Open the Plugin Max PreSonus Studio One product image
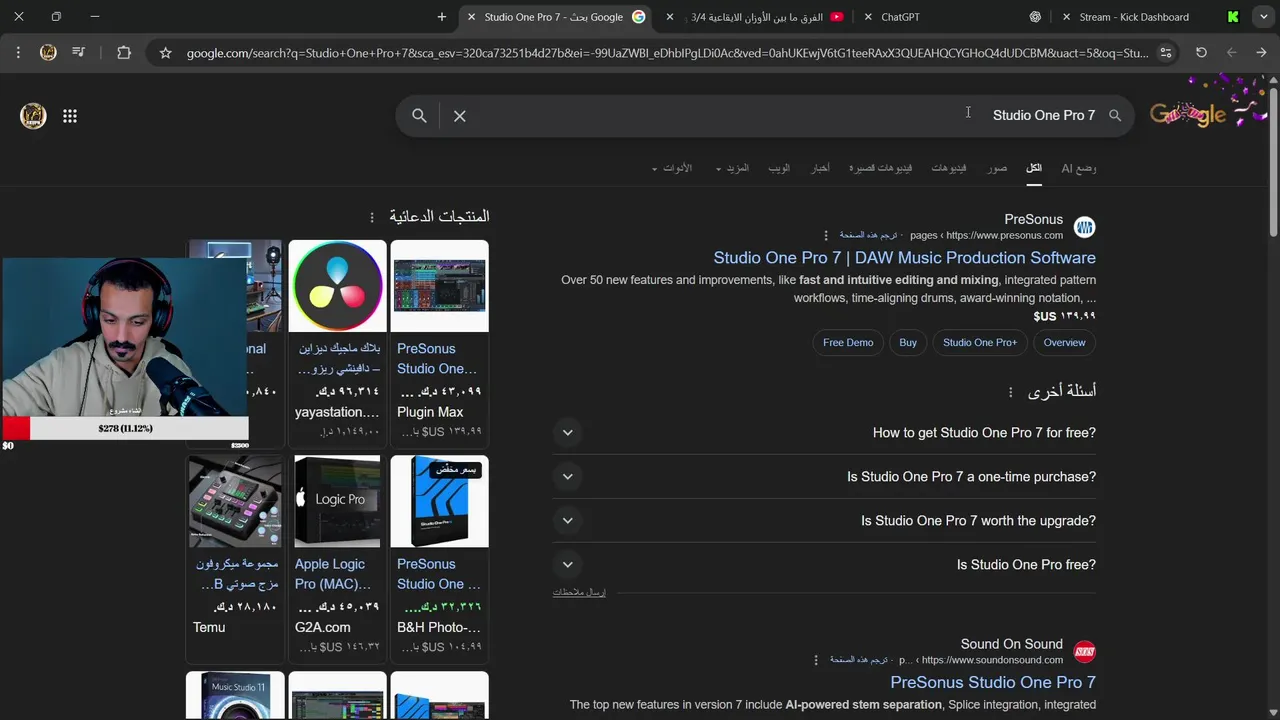Viewport: 1280px width, 720px height. point(439,286)
